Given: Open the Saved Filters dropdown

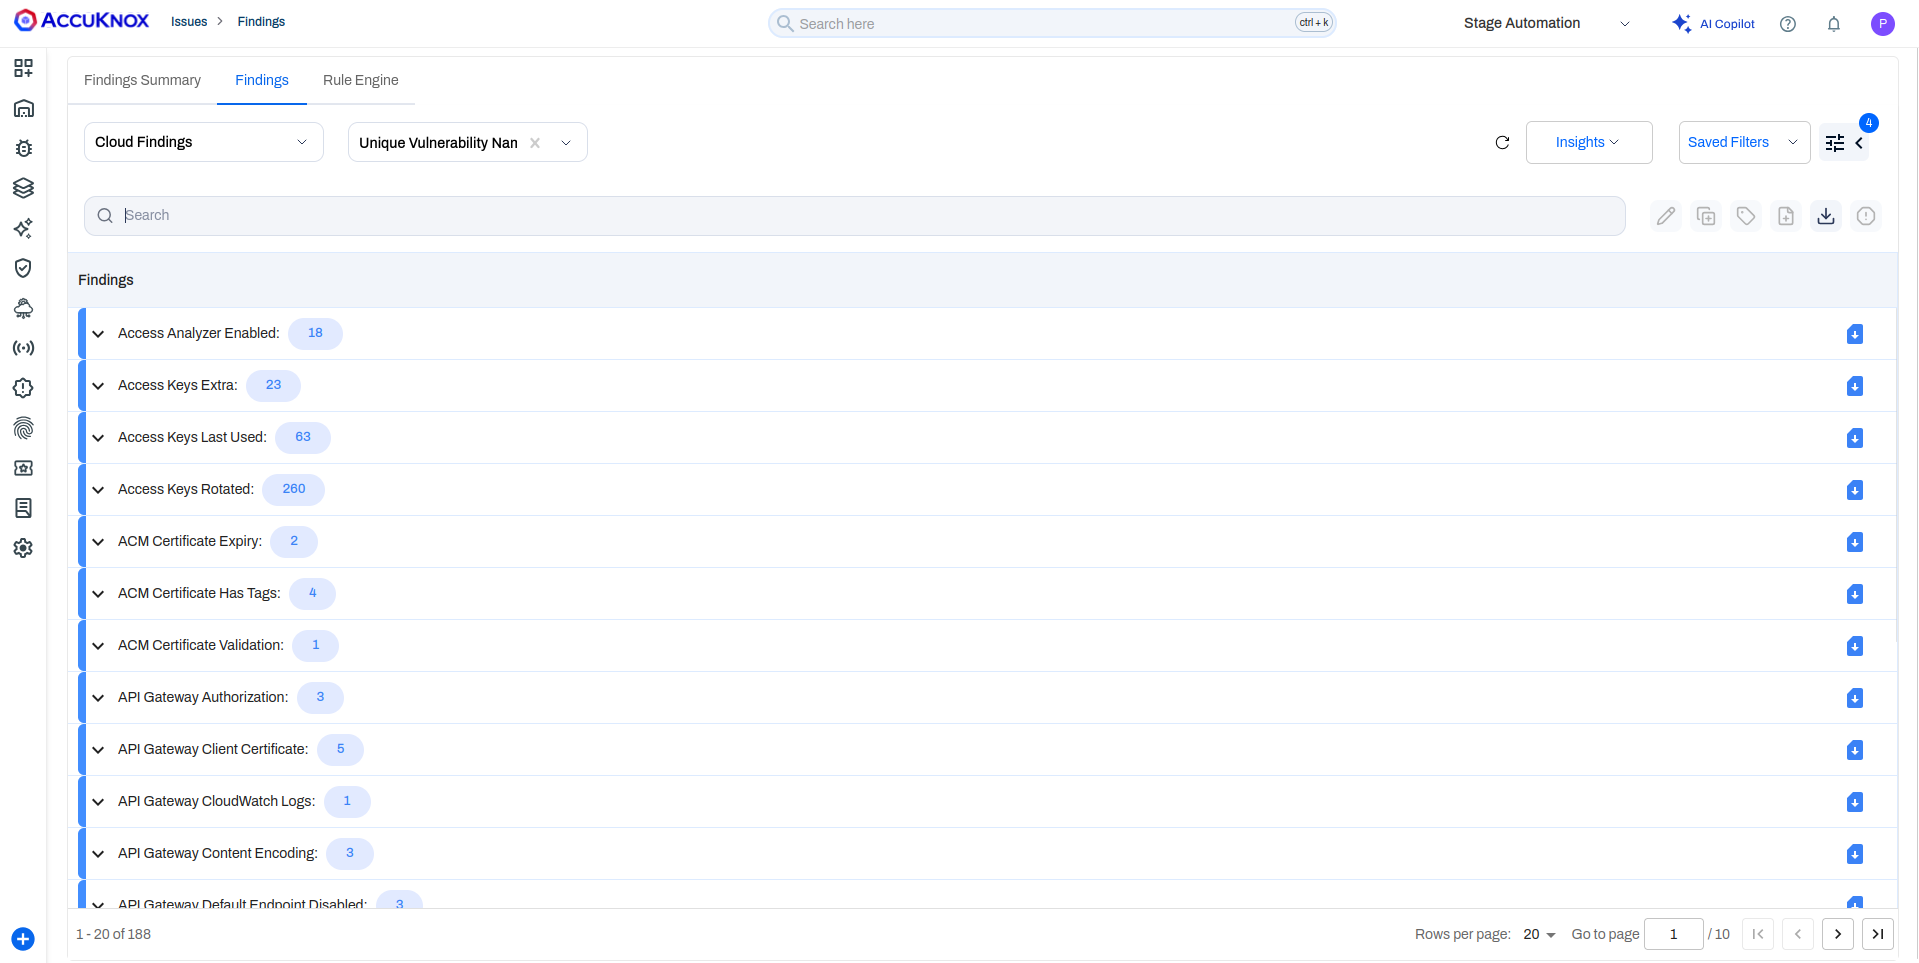Looking at the screenshot, I should coord(1743,142).
